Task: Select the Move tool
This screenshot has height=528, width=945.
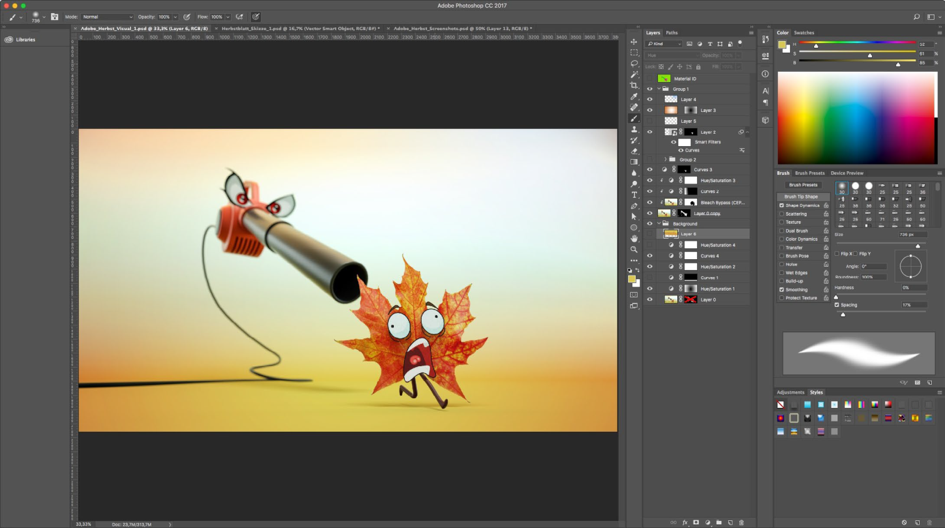Action: click(634, 42)
